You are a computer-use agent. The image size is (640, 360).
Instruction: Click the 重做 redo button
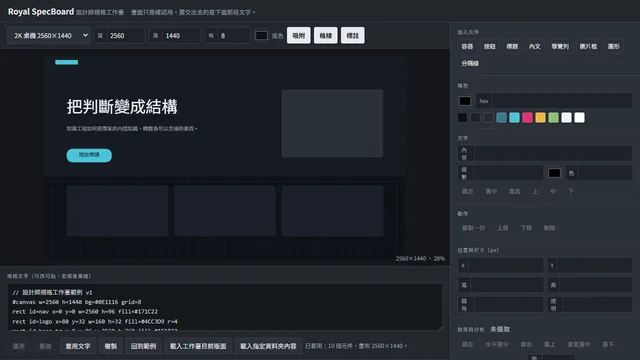(x=45, y=346)
